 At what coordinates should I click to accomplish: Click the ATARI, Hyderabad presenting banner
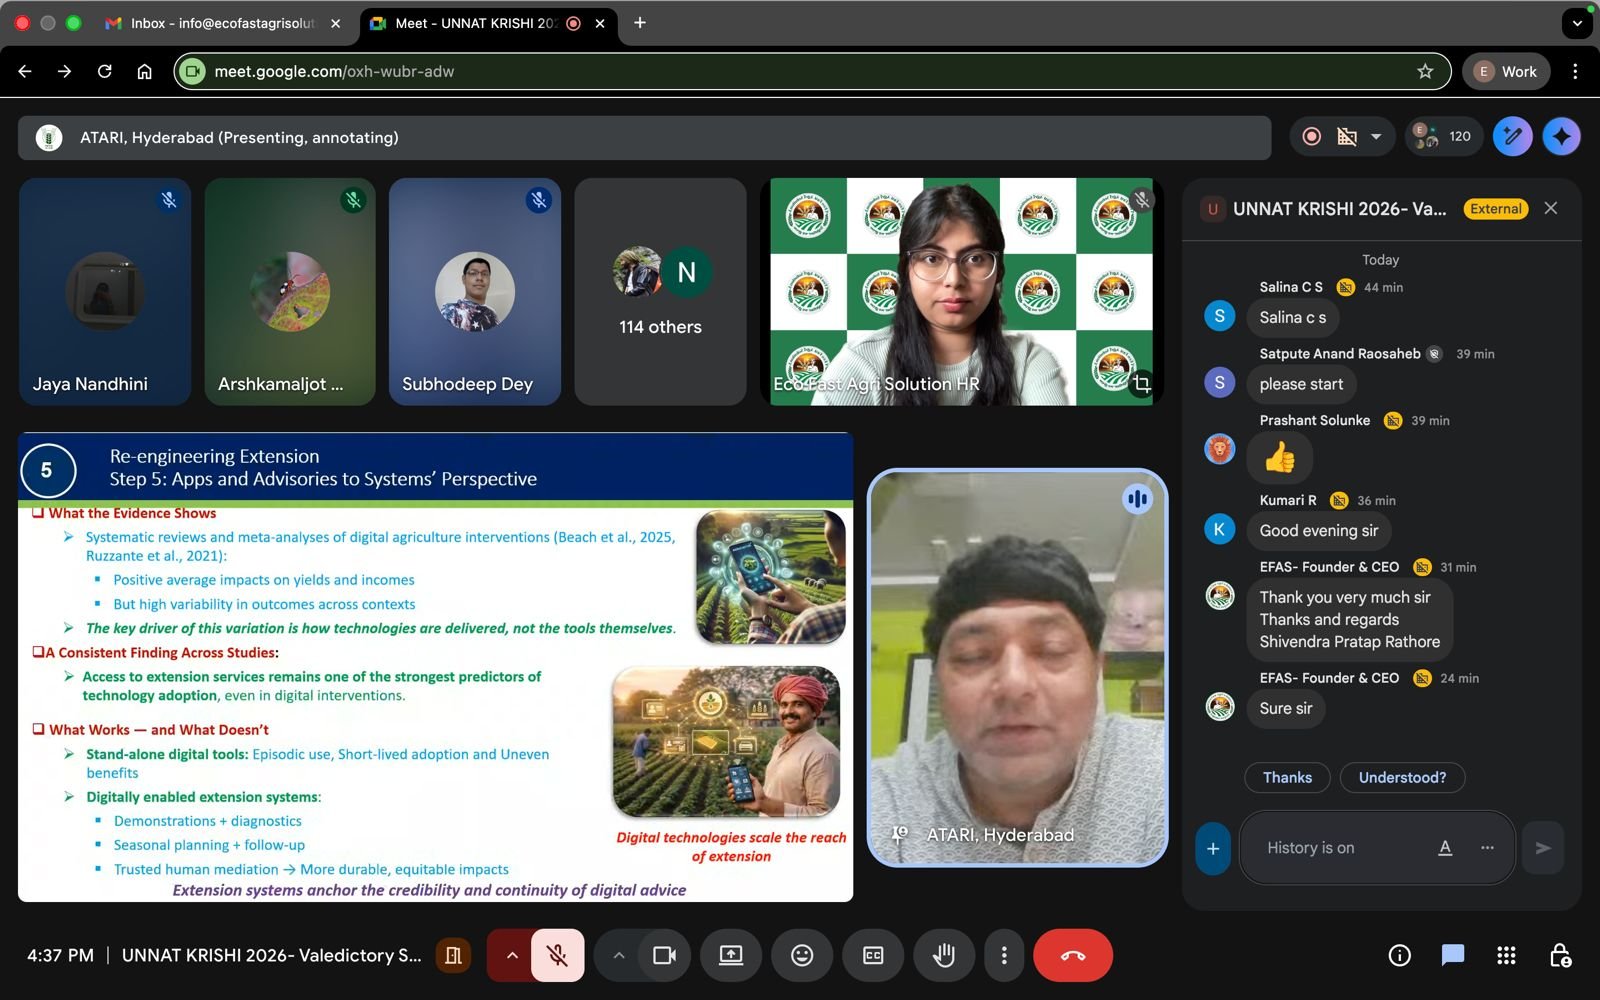pos(645,137)
